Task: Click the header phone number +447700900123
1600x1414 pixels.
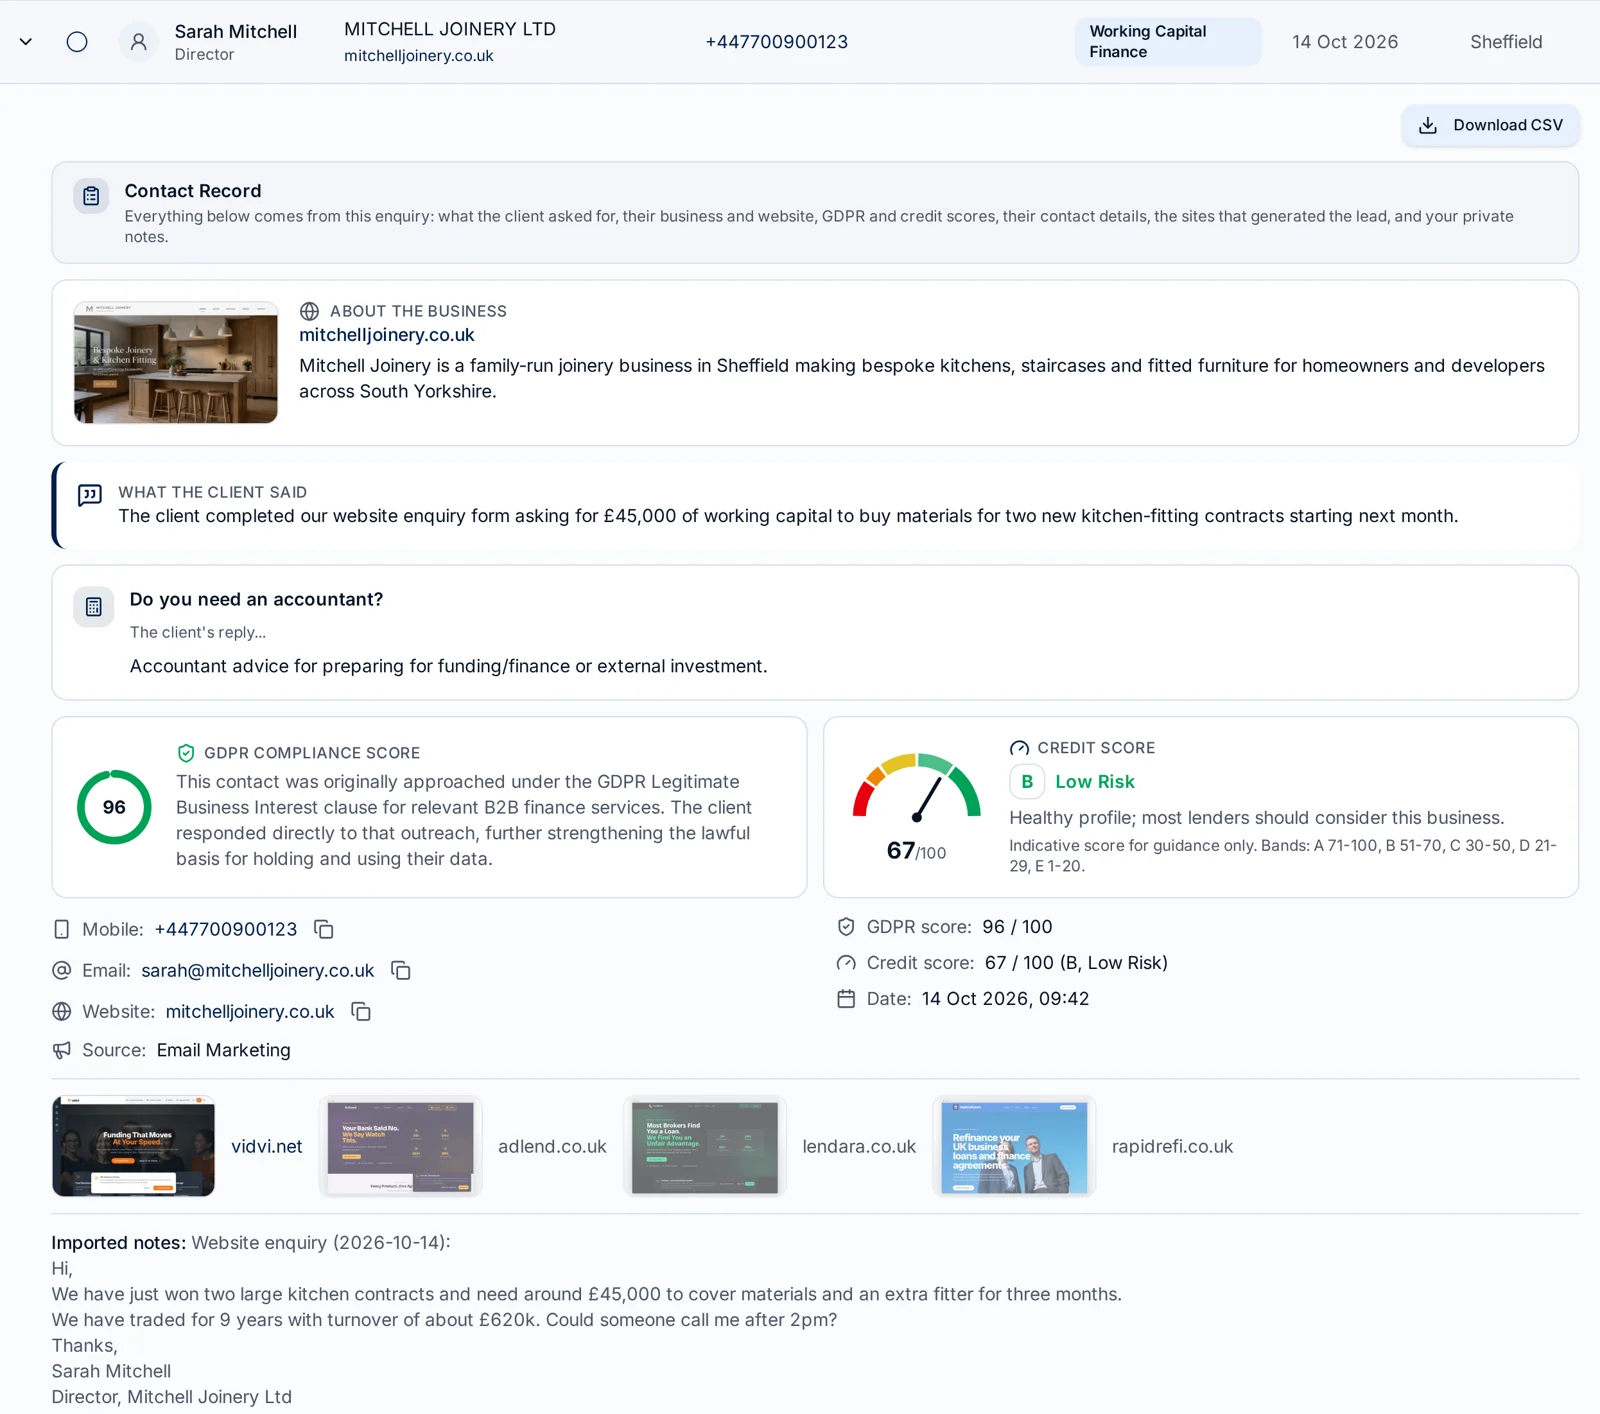Action: (777, 42)
